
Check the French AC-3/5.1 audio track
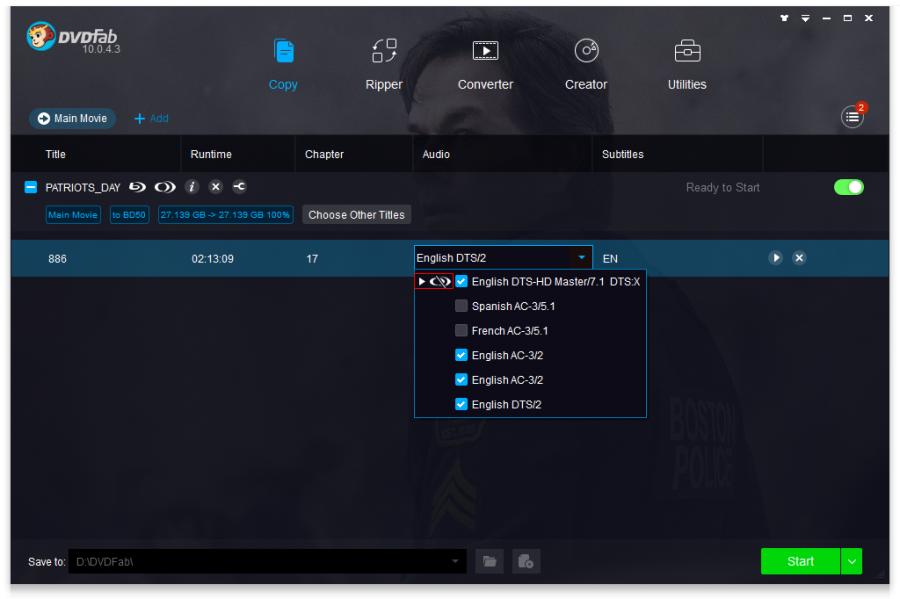pyautogui.click(x=461, y=330)
